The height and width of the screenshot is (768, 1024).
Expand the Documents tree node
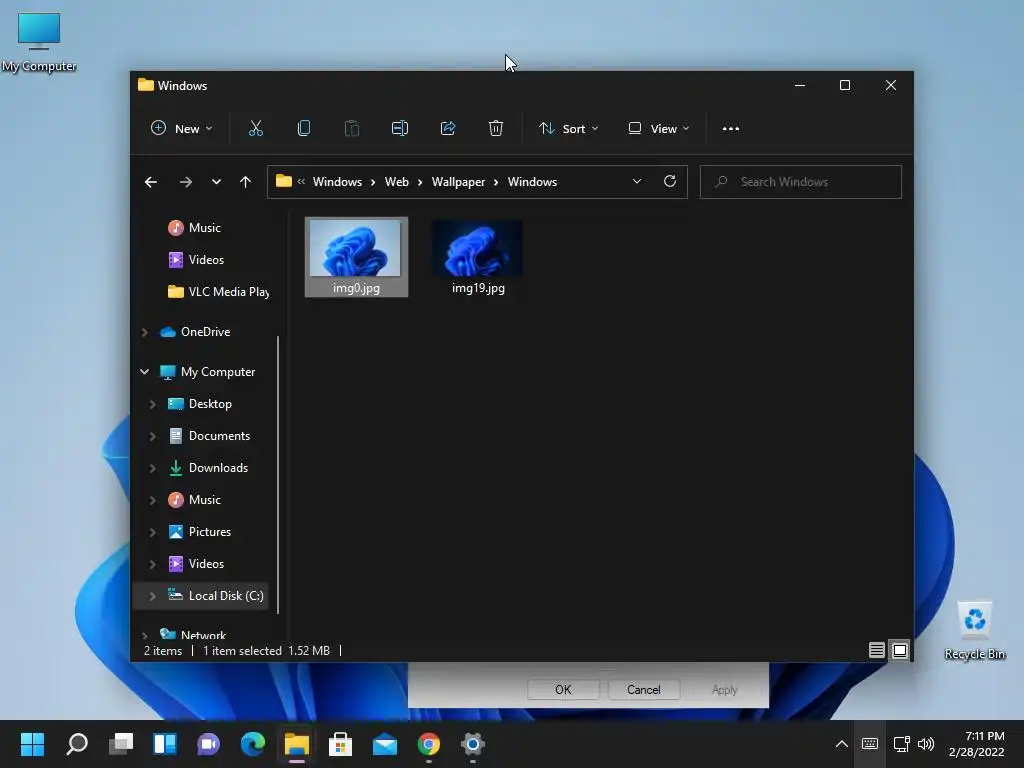point(152,436)
